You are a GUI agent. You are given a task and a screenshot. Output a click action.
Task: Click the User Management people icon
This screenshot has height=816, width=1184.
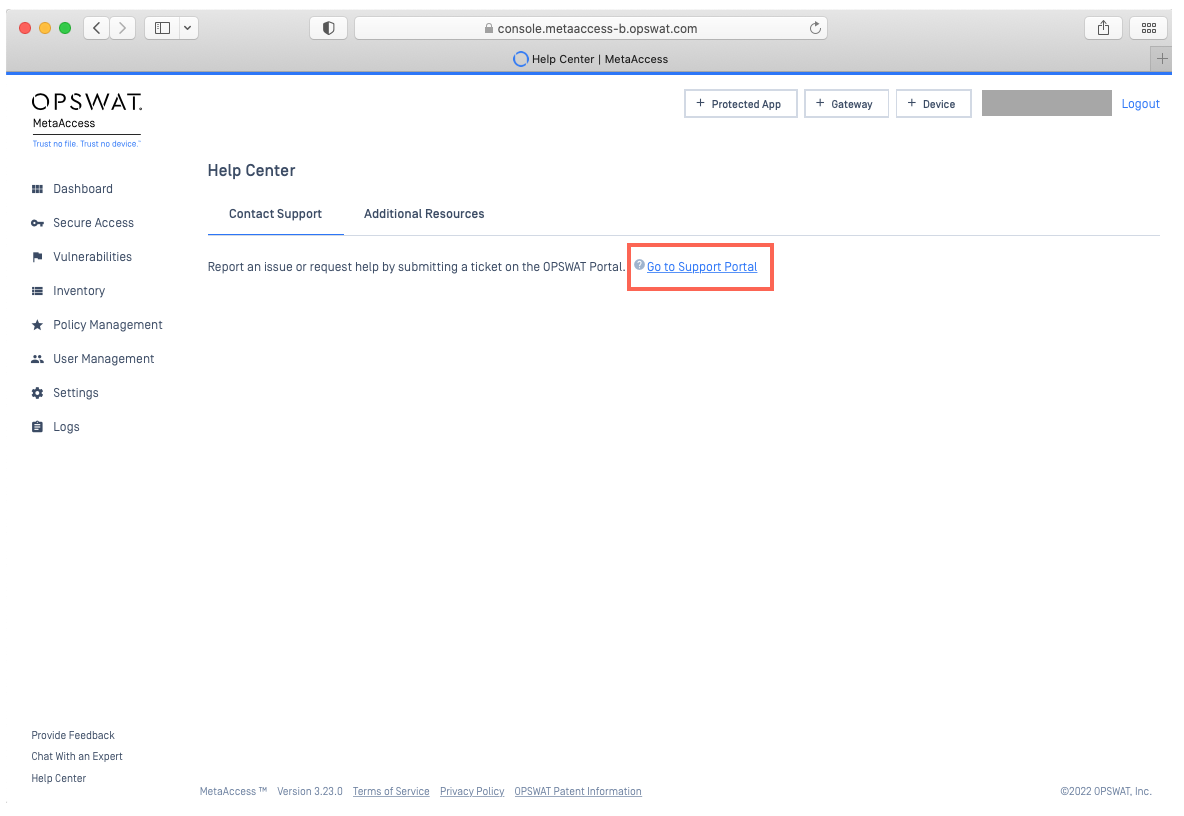pos(37,359)
